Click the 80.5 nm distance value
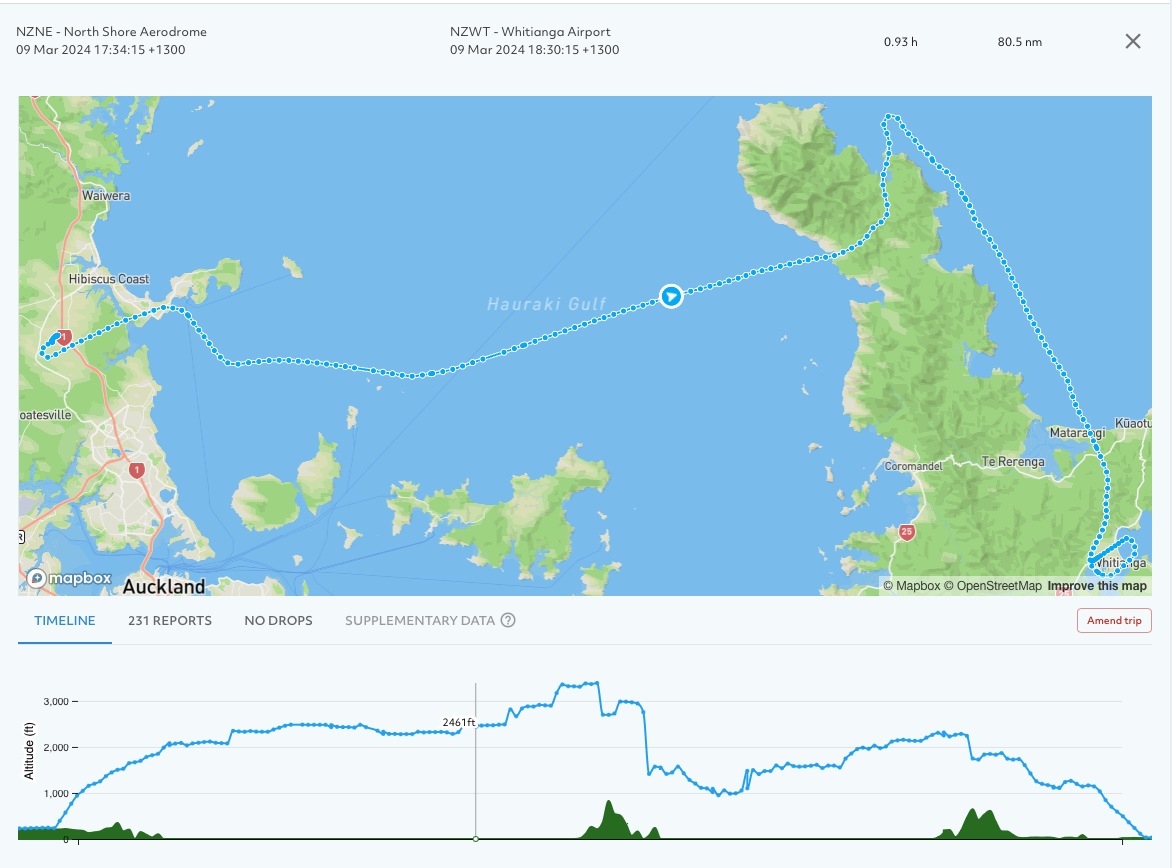Image resolution: width=1172 pixels, height=868 pixels. tap(1019, 42)
